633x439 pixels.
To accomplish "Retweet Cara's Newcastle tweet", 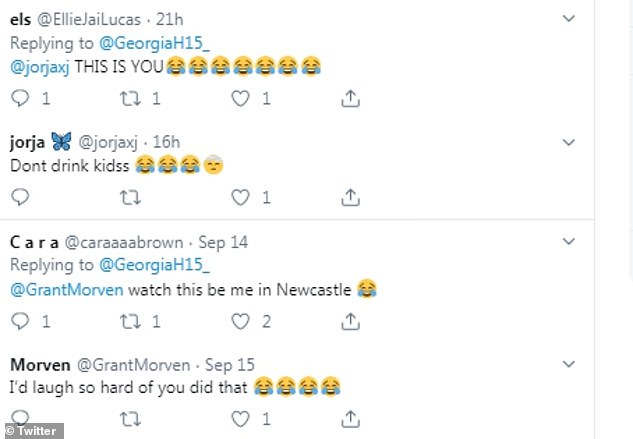I will [131, 321].
